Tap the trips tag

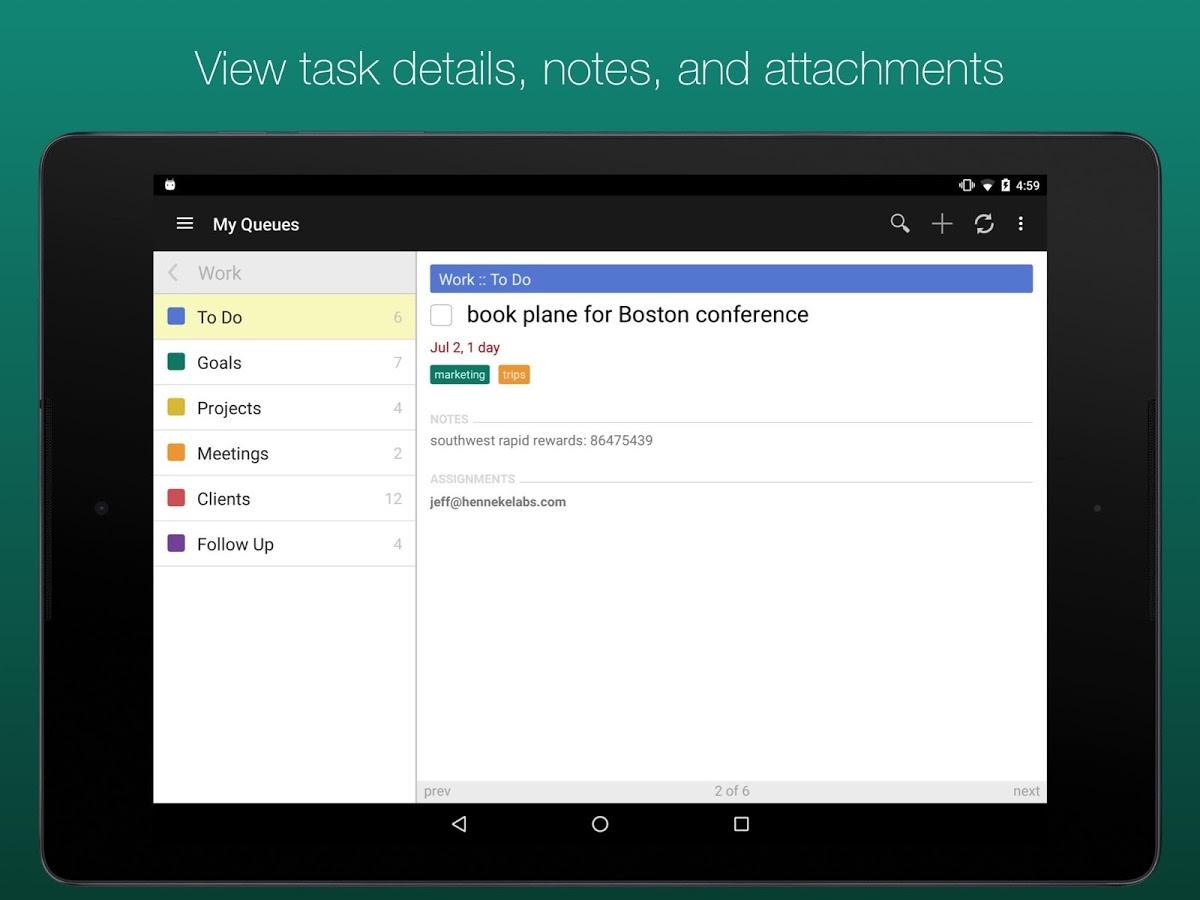point(514,375)
